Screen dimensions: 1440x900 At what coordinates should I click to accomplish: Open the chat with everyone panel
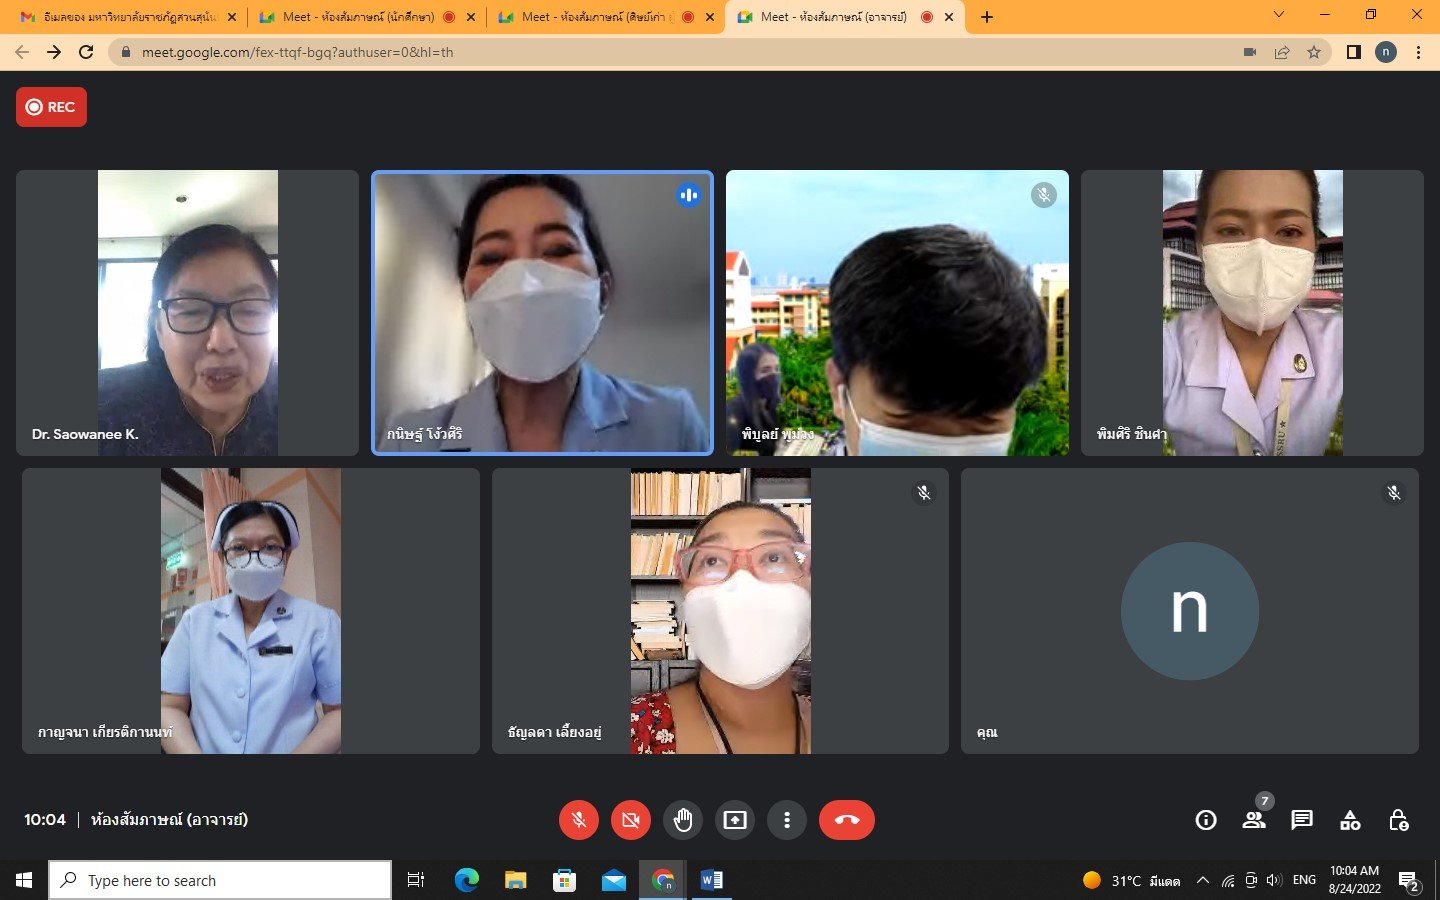(x=1301, y=820)
